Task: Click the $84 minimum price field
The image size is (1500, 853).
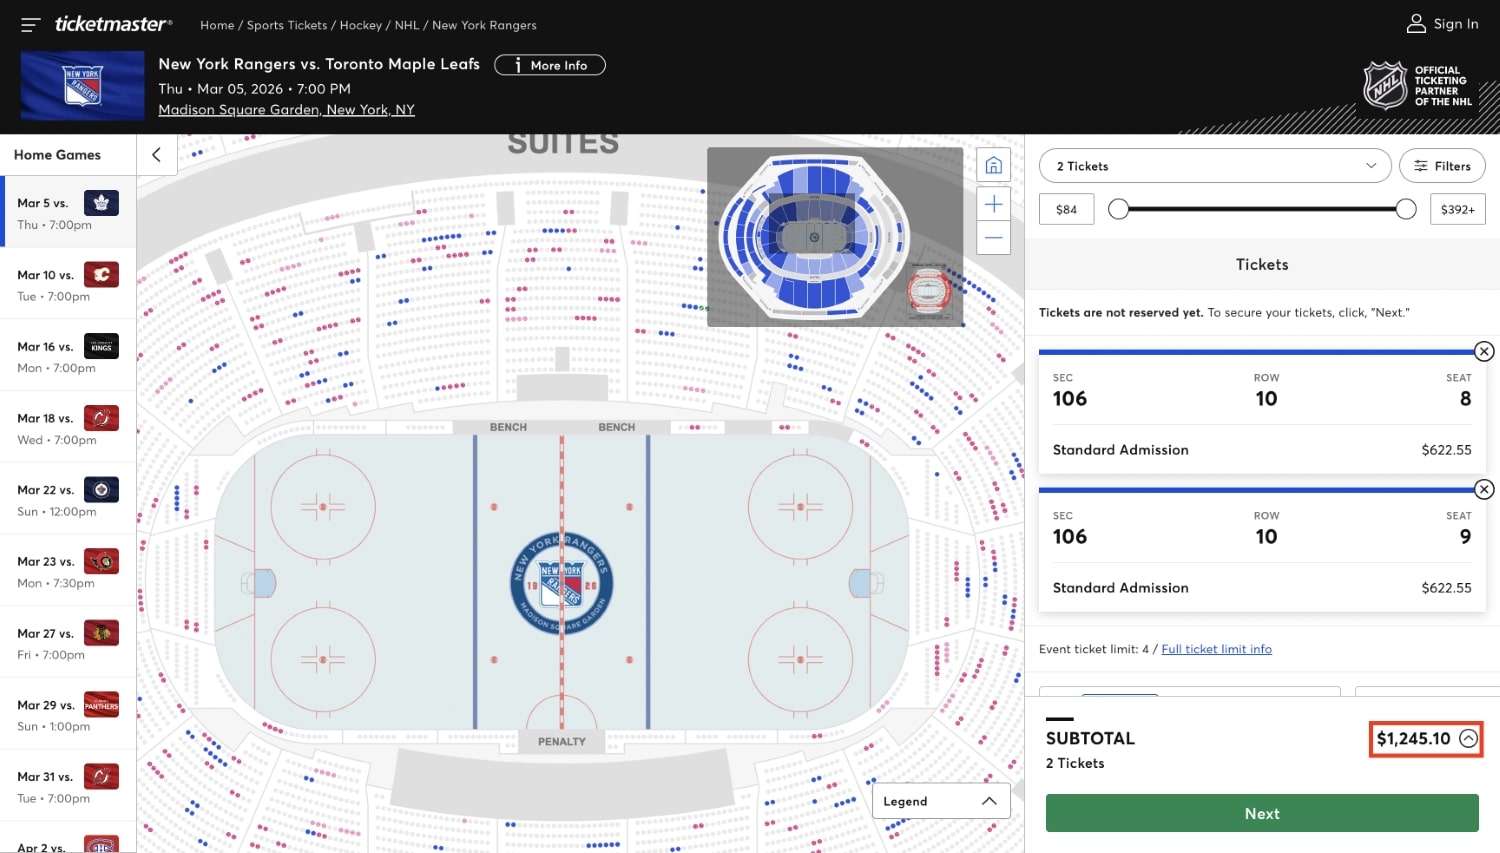Action: coord(1066,209)
